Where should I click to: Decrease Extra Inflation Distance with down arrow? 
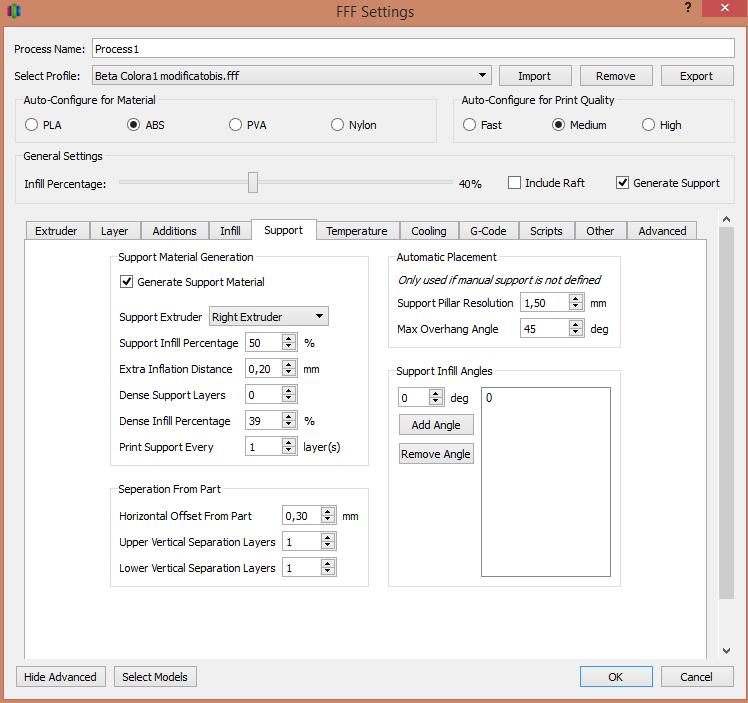(289, 373)
